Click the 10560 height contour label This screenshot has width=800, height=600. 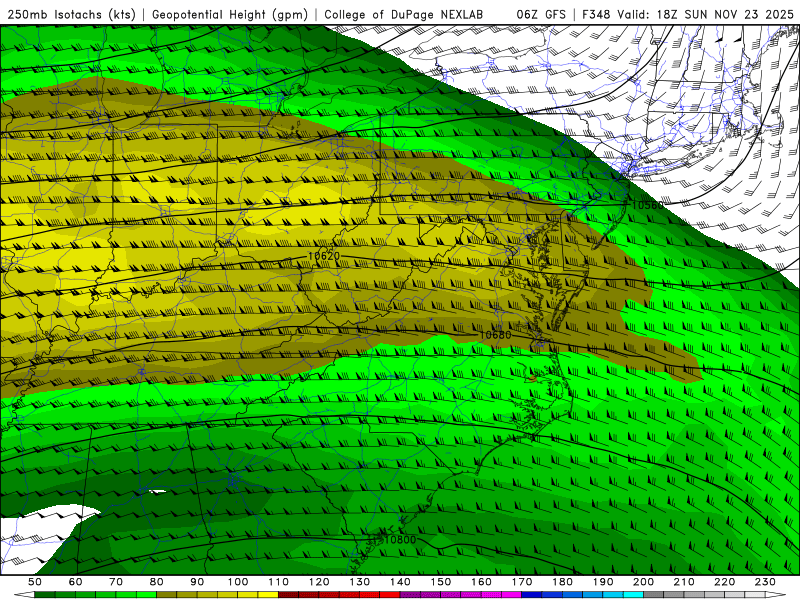pos(648,205)
